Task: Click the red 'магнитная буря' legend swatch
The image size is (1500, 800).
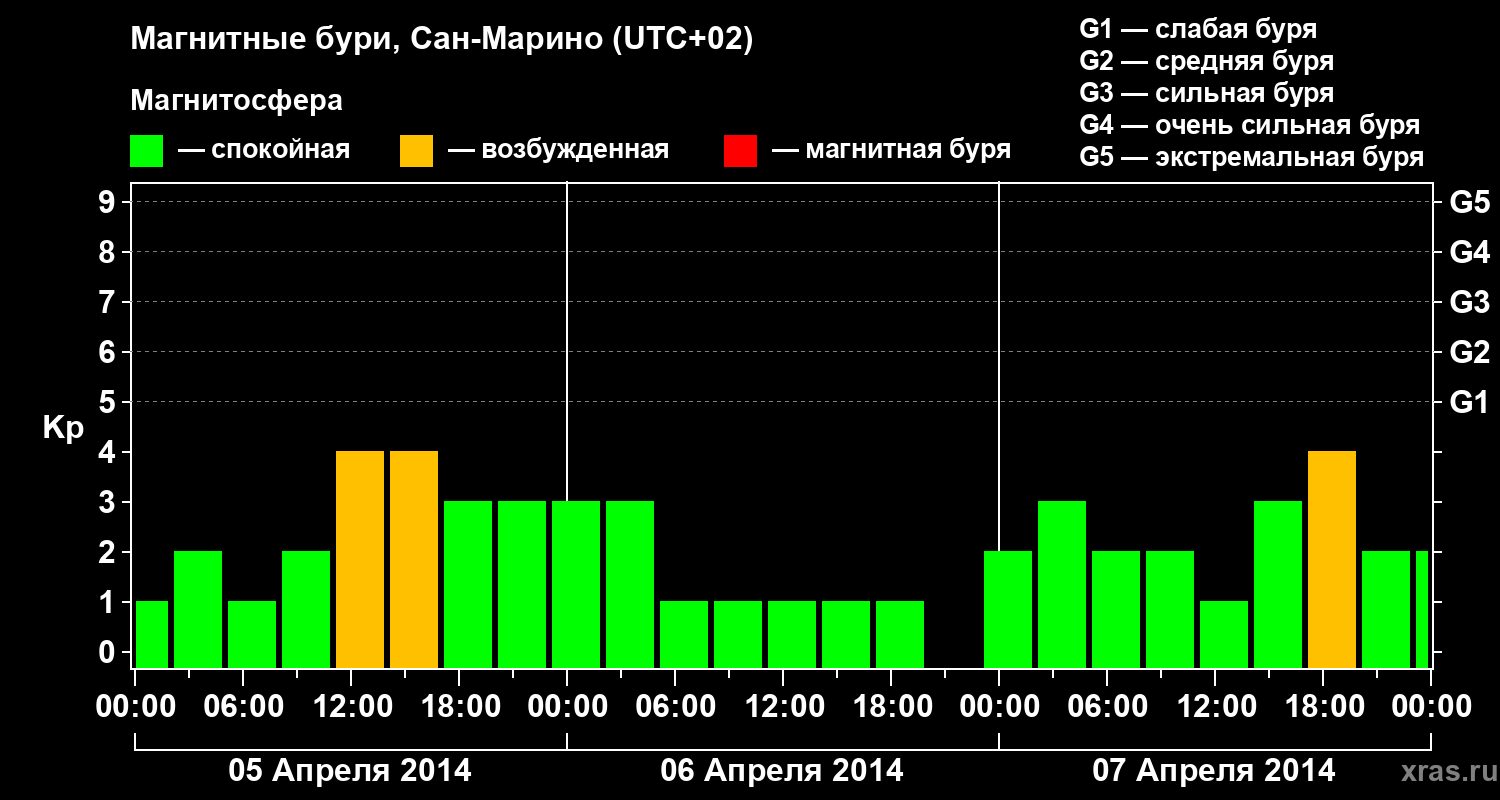Action: coord(741,151)
